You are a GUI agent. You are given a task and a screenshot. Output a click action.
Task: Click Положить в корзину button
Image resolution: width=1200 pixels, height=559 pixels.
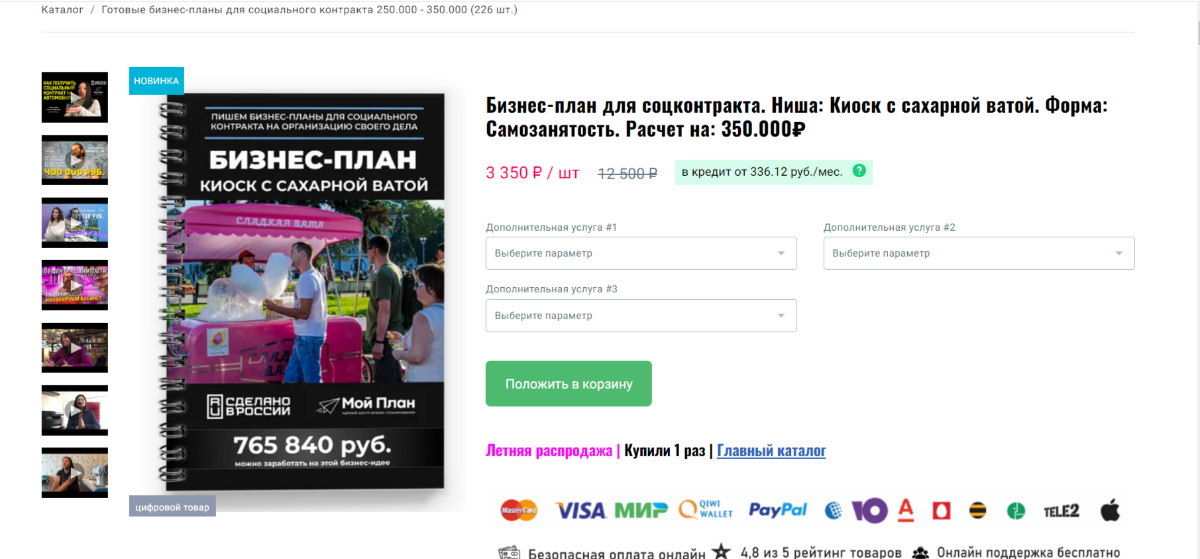pyautogui.click(x=569, y=383)
